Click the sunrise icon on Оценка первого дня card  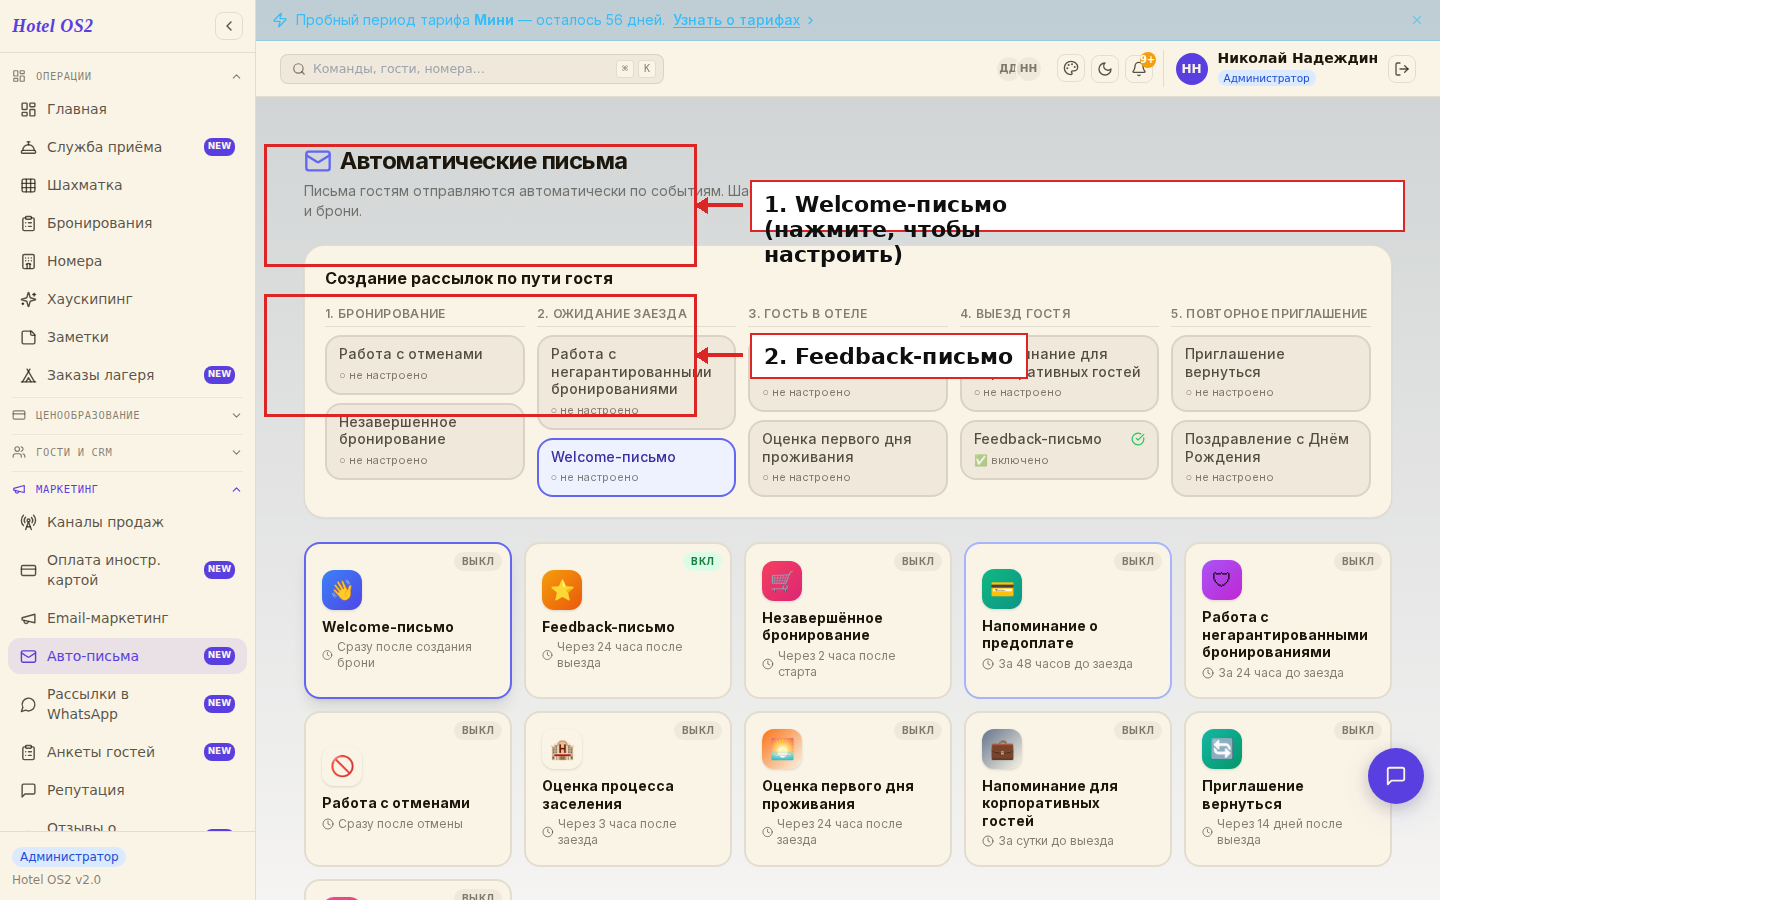pyautogui.click(x=782, y=749)
